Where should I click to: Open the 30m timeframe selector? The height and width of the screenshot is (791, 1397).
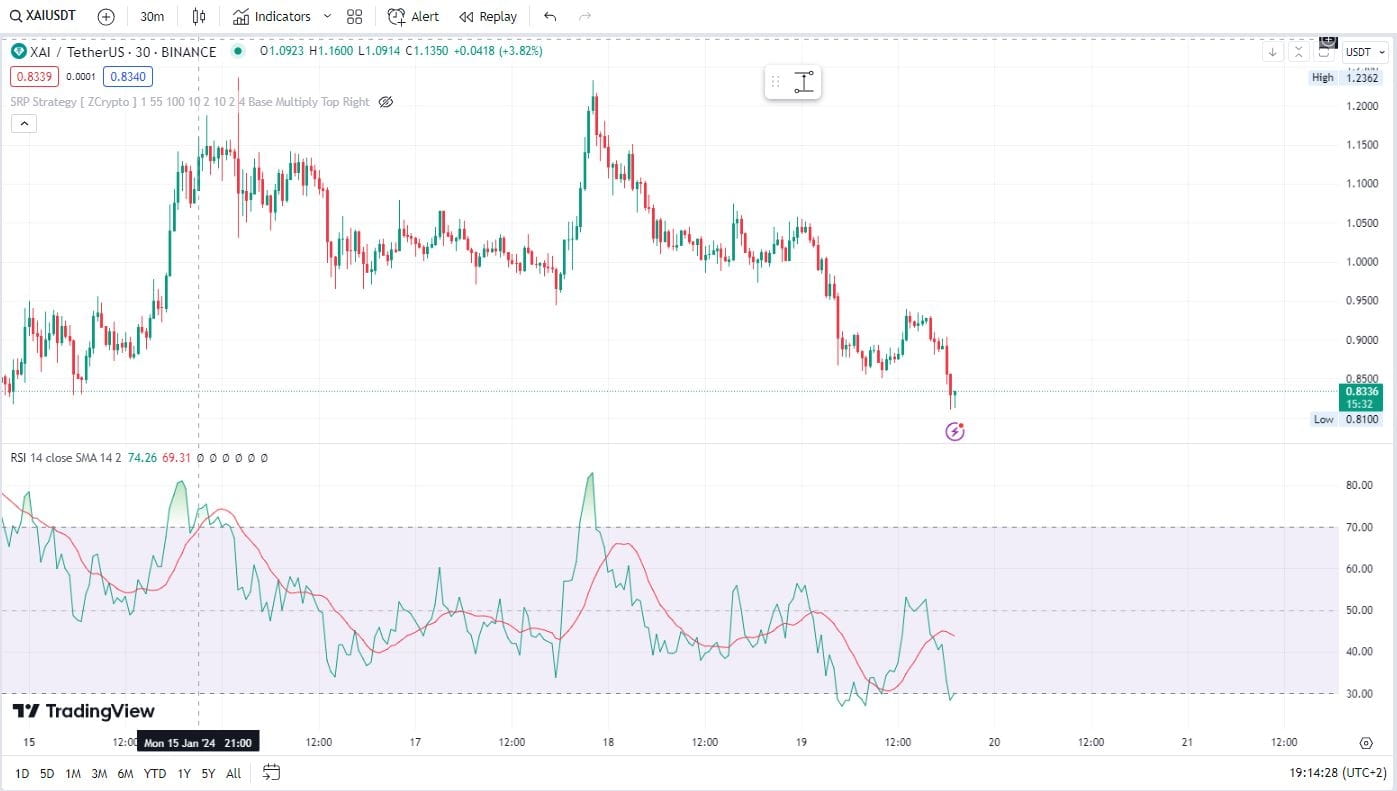coord(151,16)
